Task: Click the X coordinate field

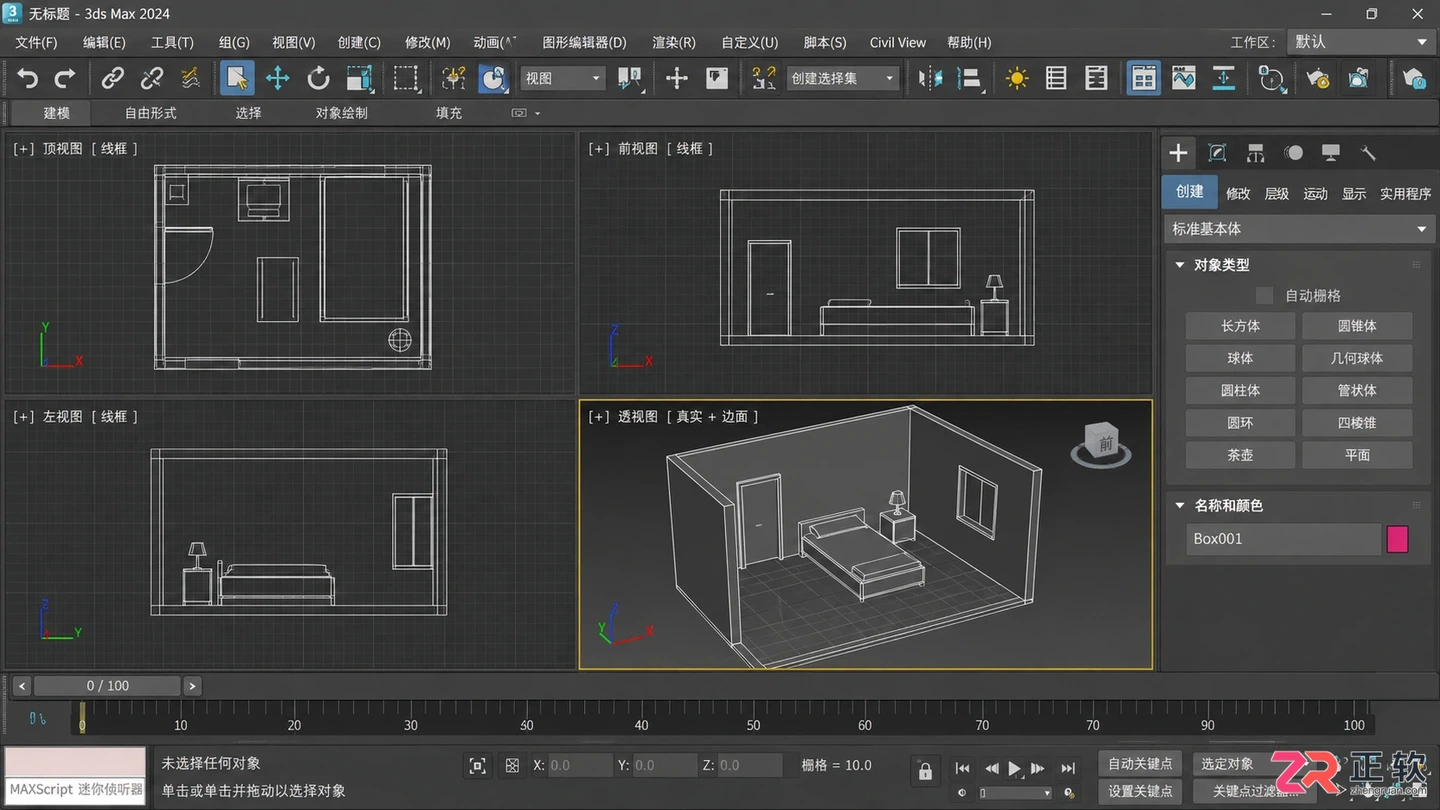Action: tap(578, 765)
